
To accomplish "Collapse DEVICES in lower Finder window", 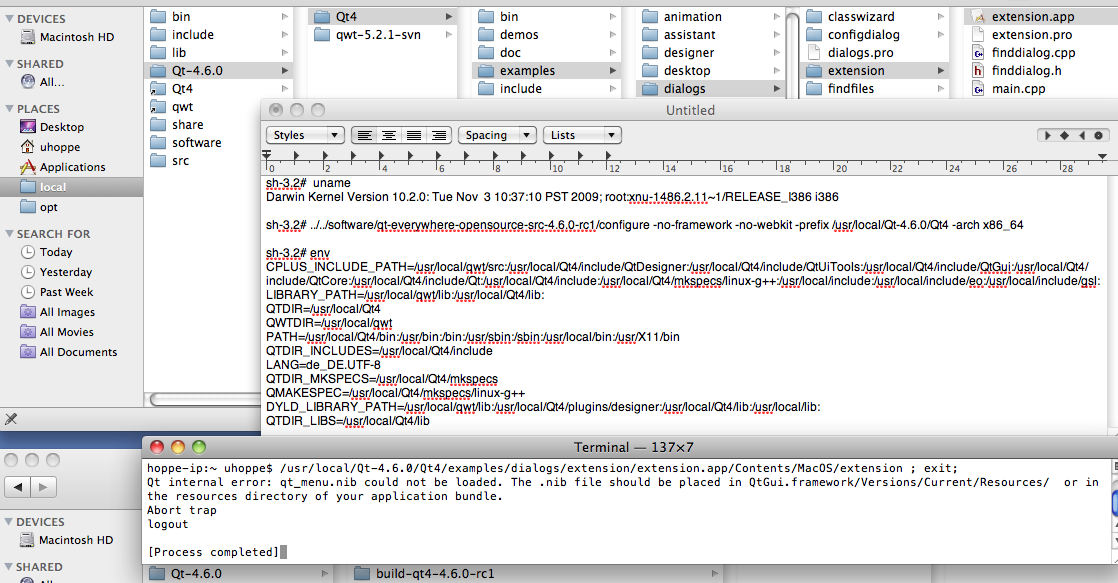I will (x=9, y=522).
